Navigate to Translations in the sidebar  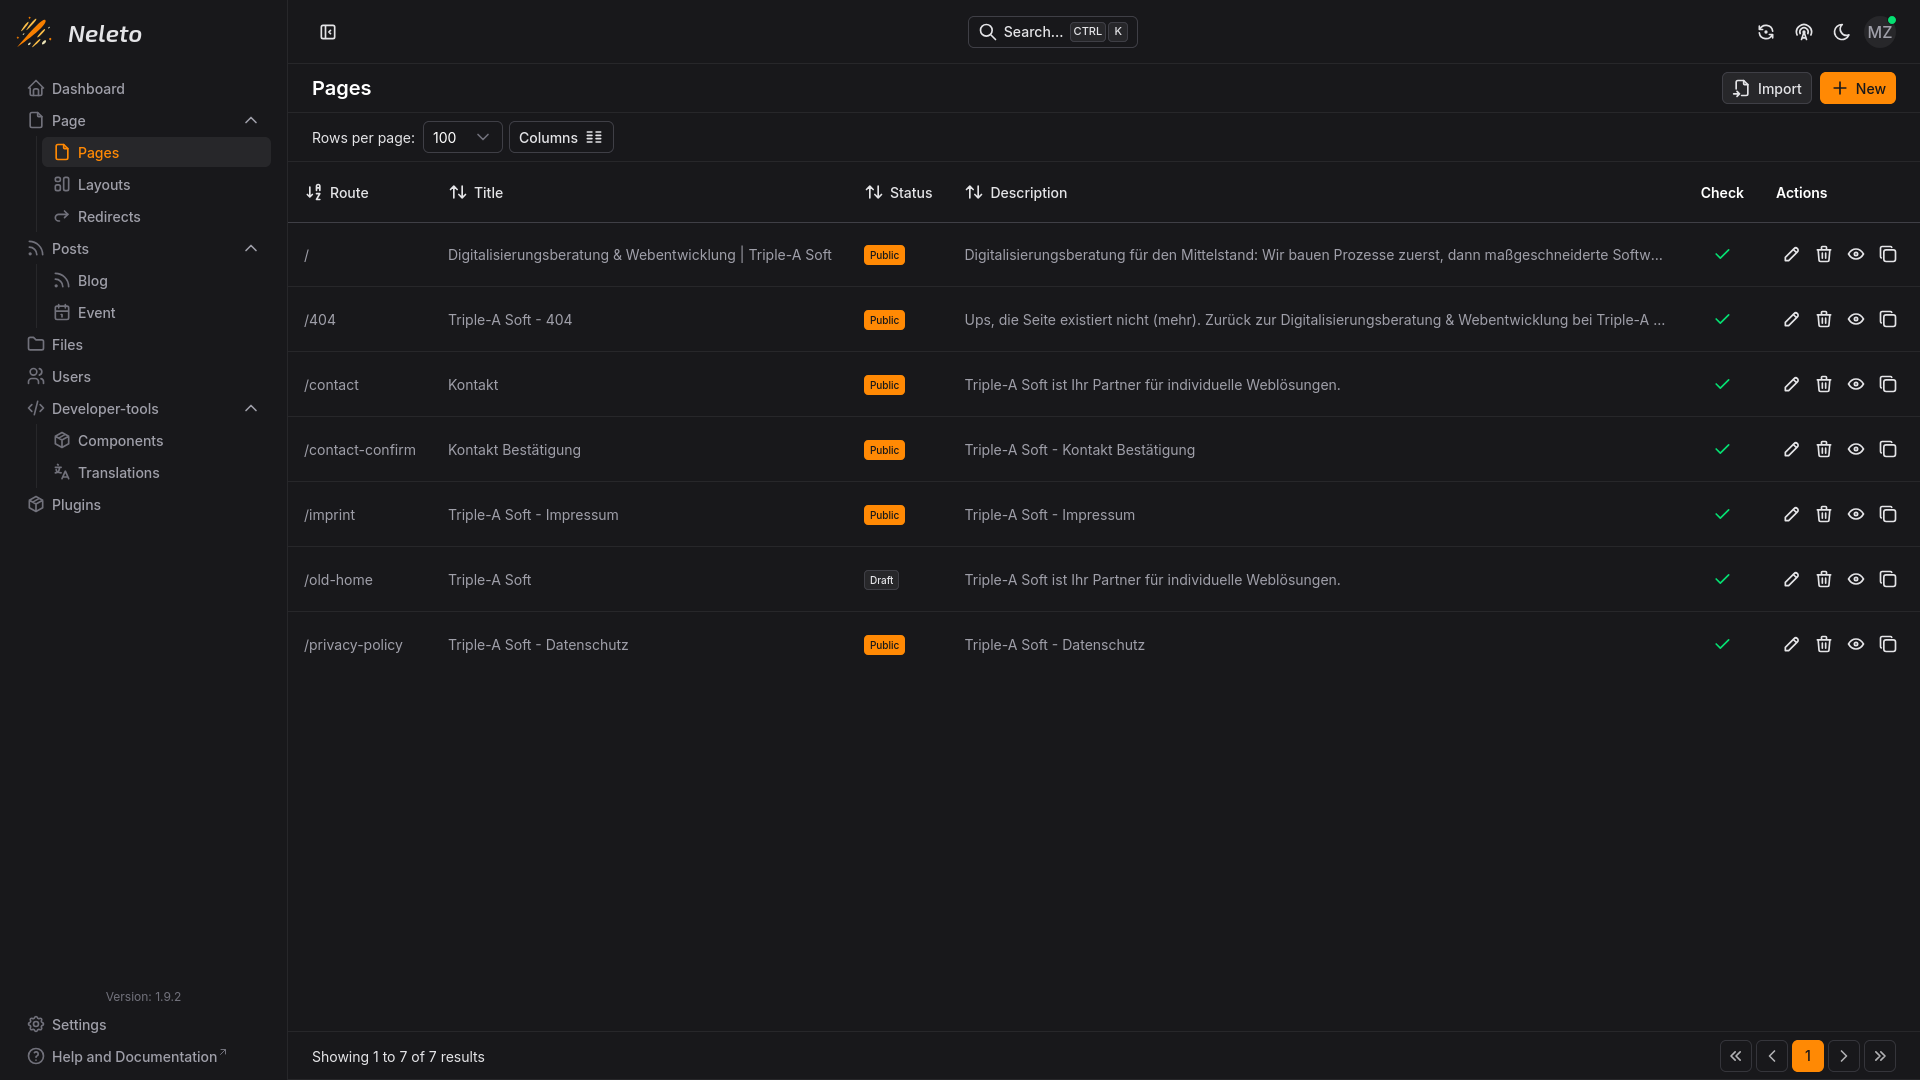(x=118, y=472)
